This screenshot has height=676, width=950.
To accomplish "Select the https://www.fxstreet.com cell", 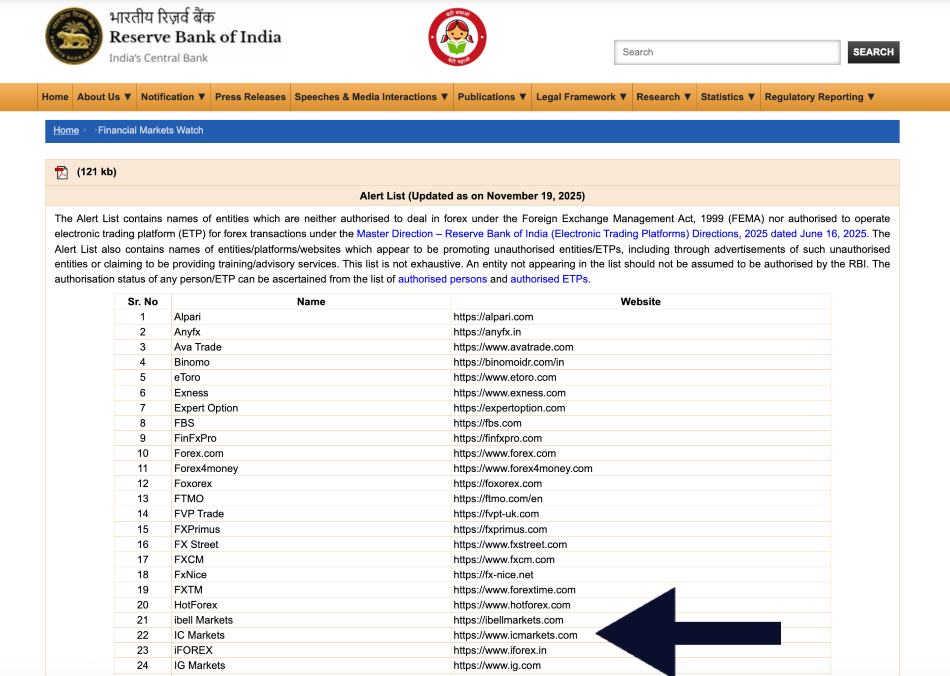I will point(640,545).
